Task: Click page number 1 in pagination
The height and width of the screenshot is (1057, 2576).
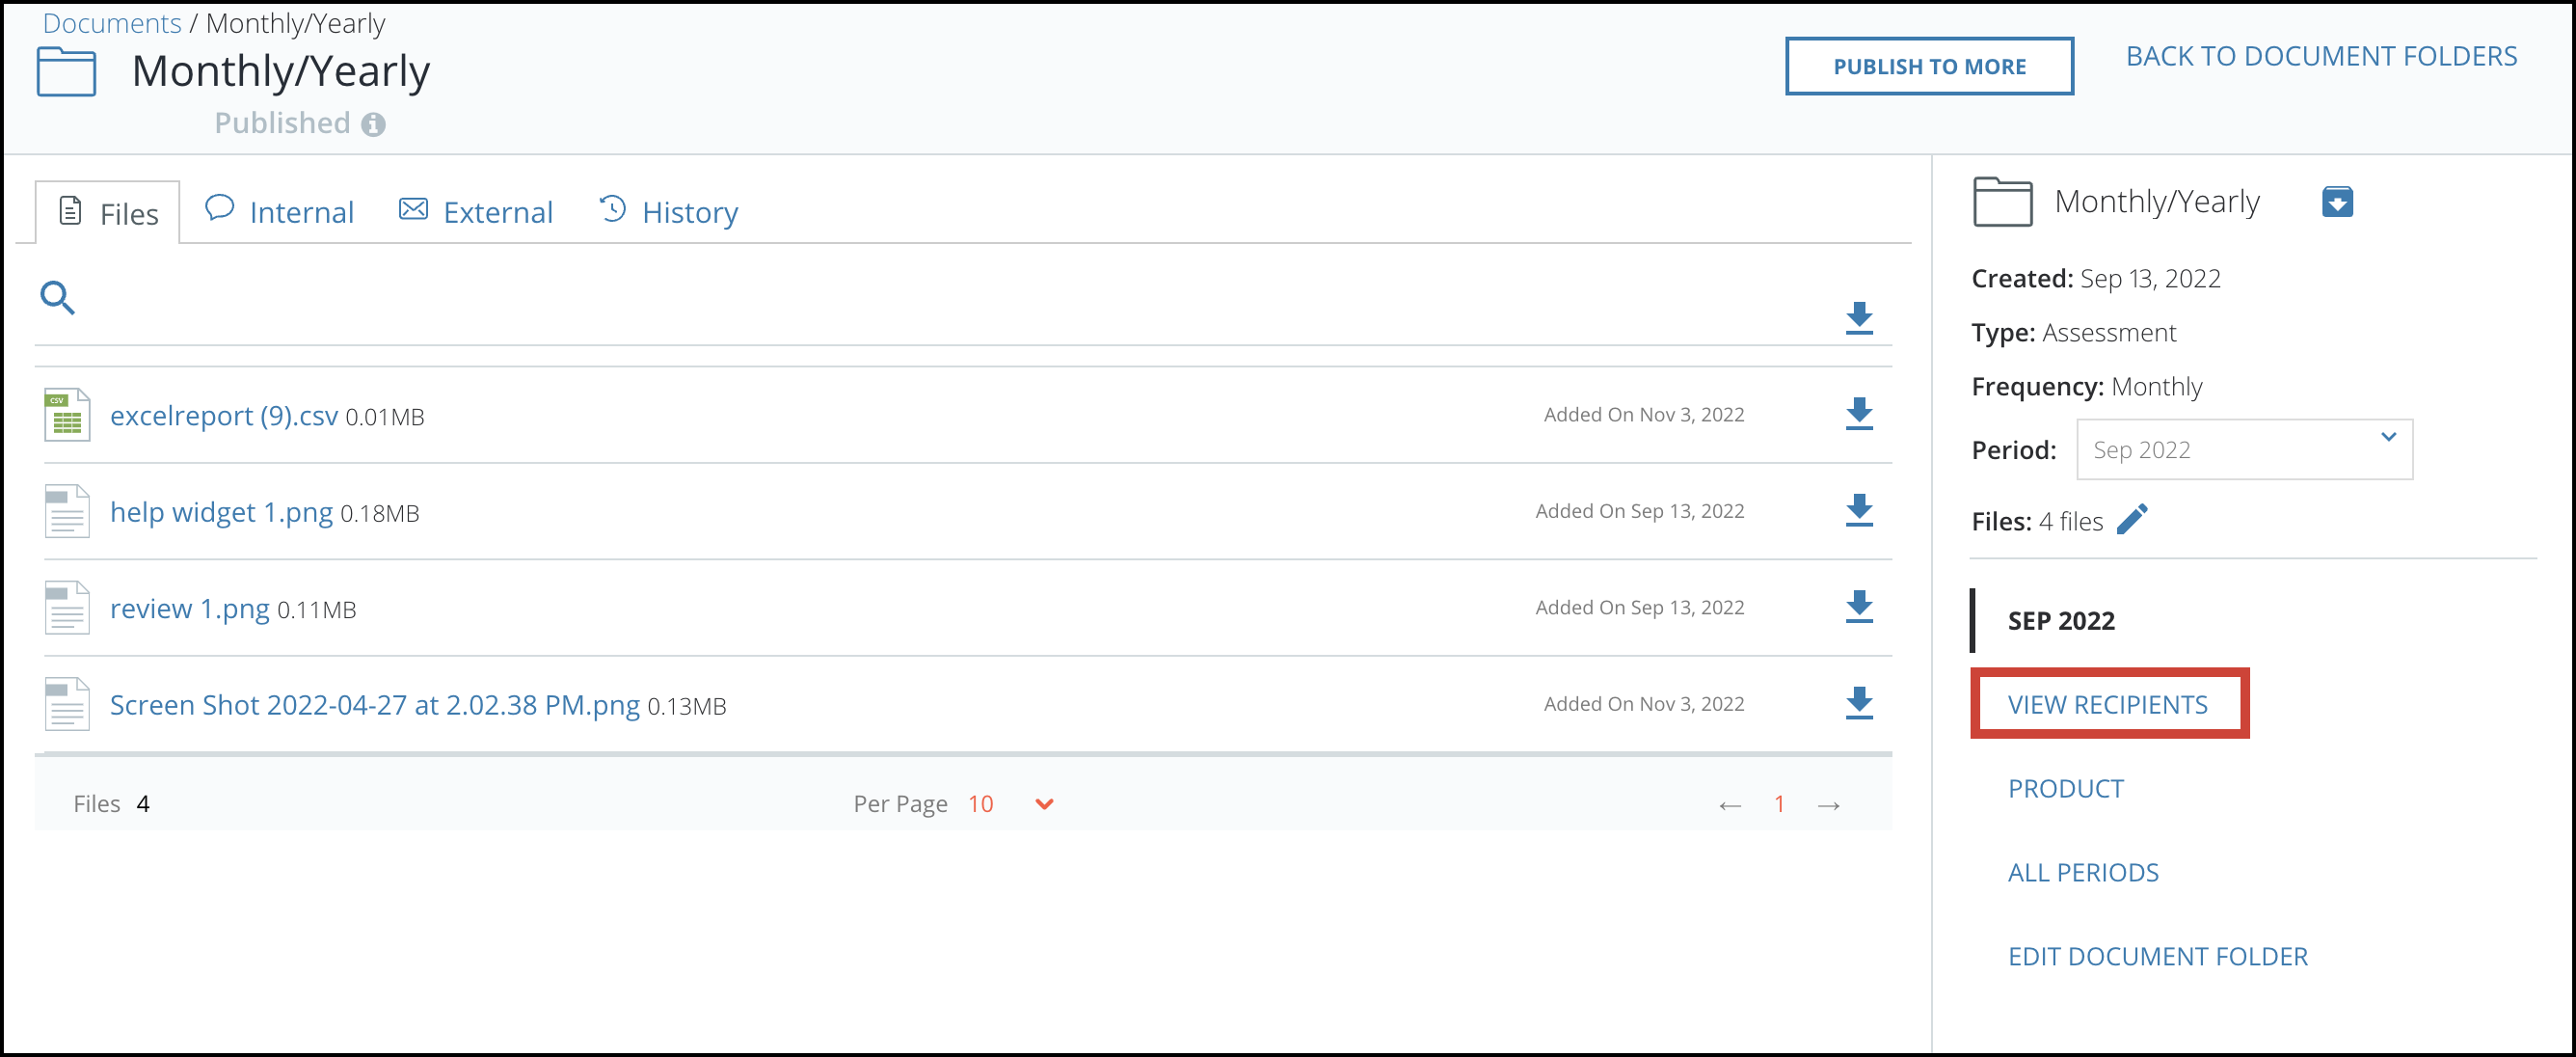Action: [x=1779, y=804]
